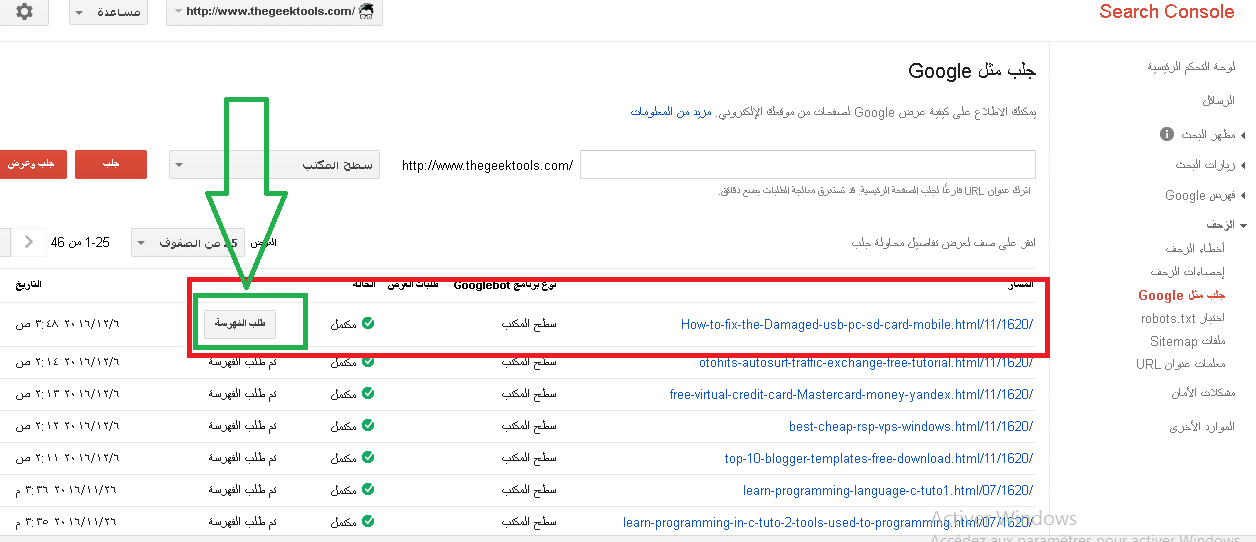Click the URL path input field

[x=807, y=165]
